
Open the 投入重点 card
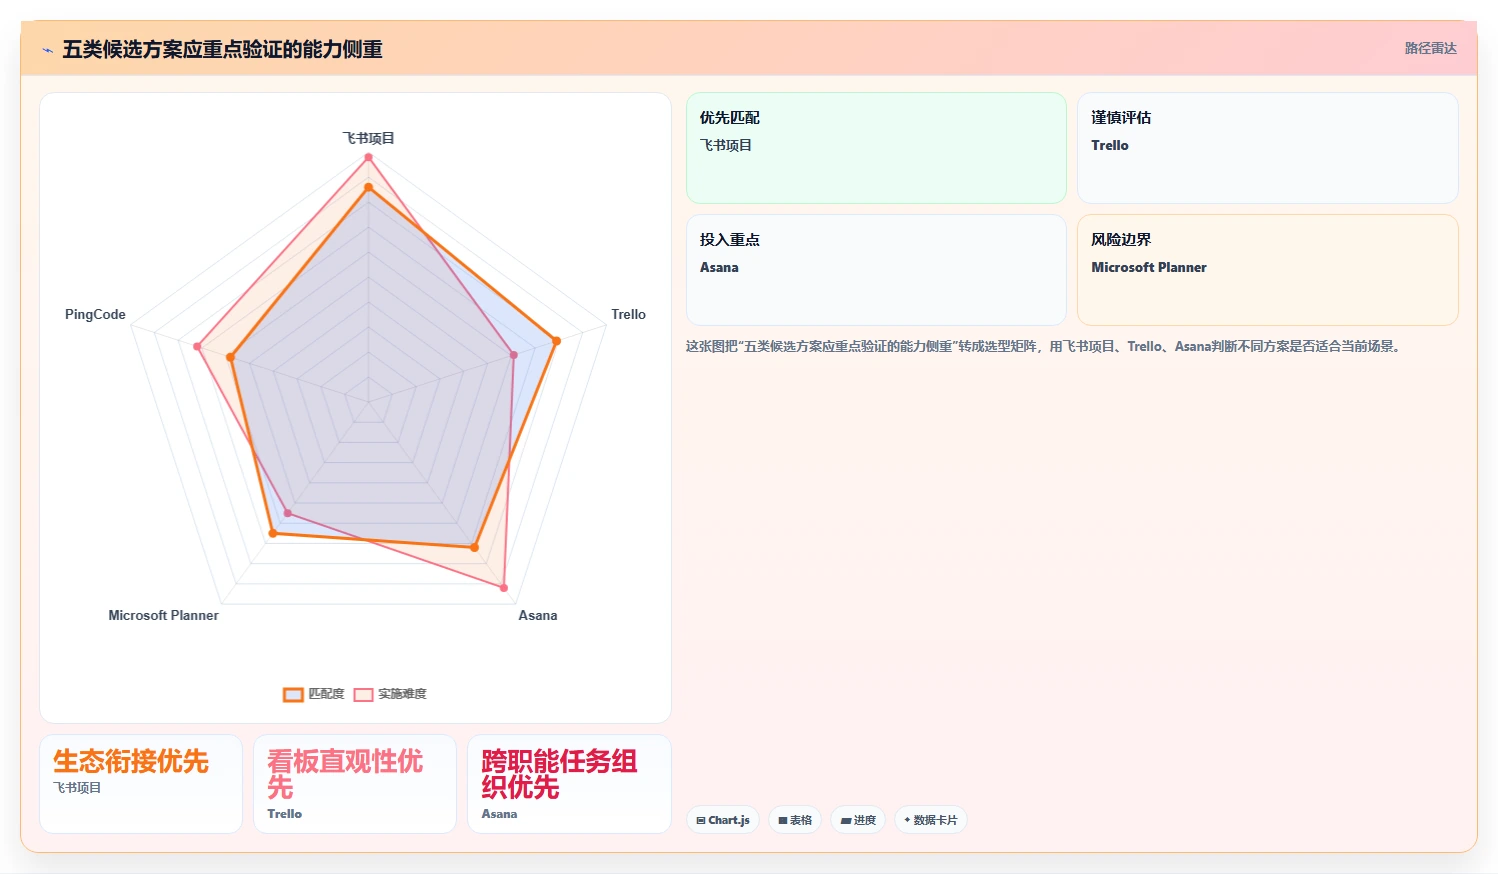click(x=876, y=270)
